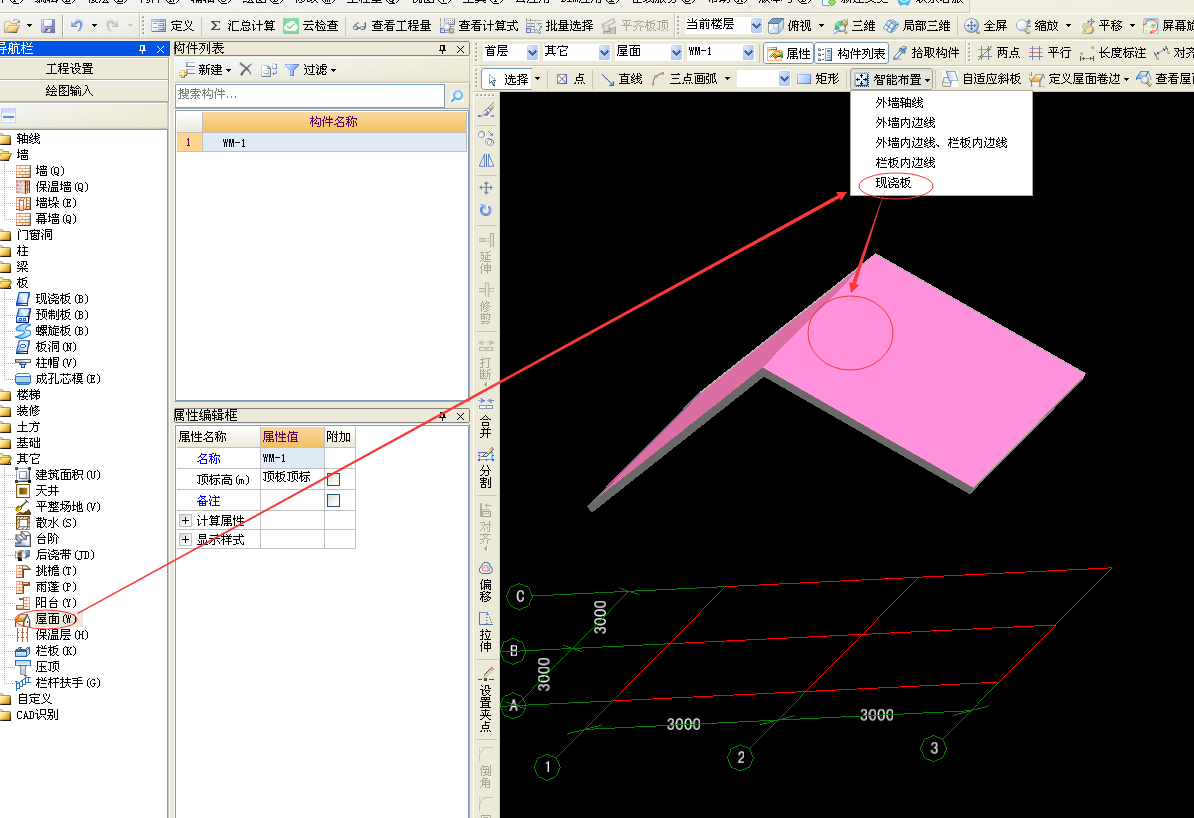
Task: Click 自适应斜板 adaptive slope tool
Action: 982,79
